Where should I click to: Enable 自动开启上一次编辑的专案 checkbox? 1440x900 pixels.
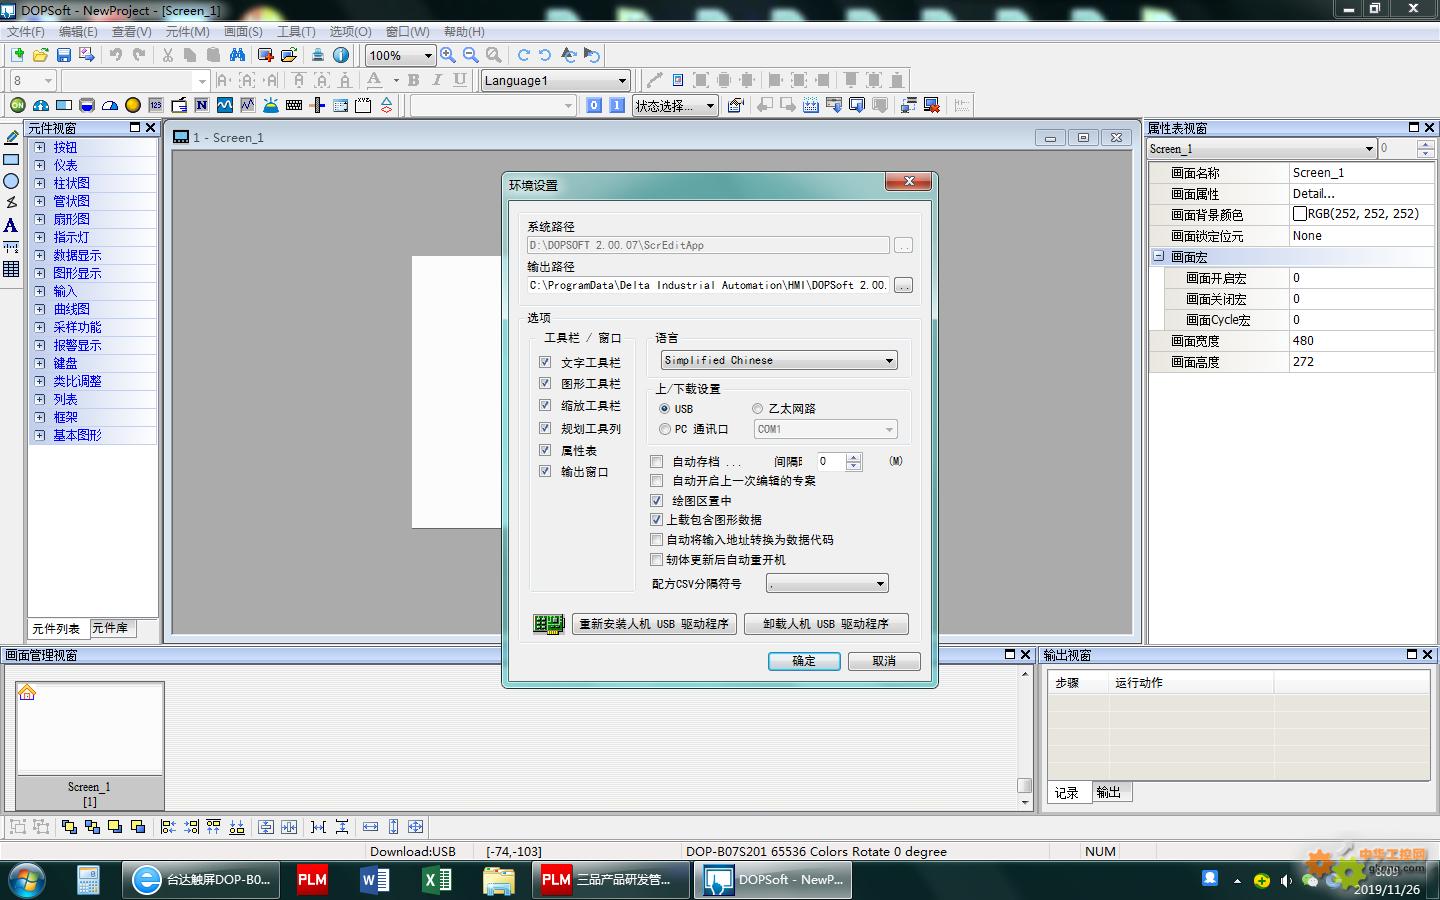(657, 481)
